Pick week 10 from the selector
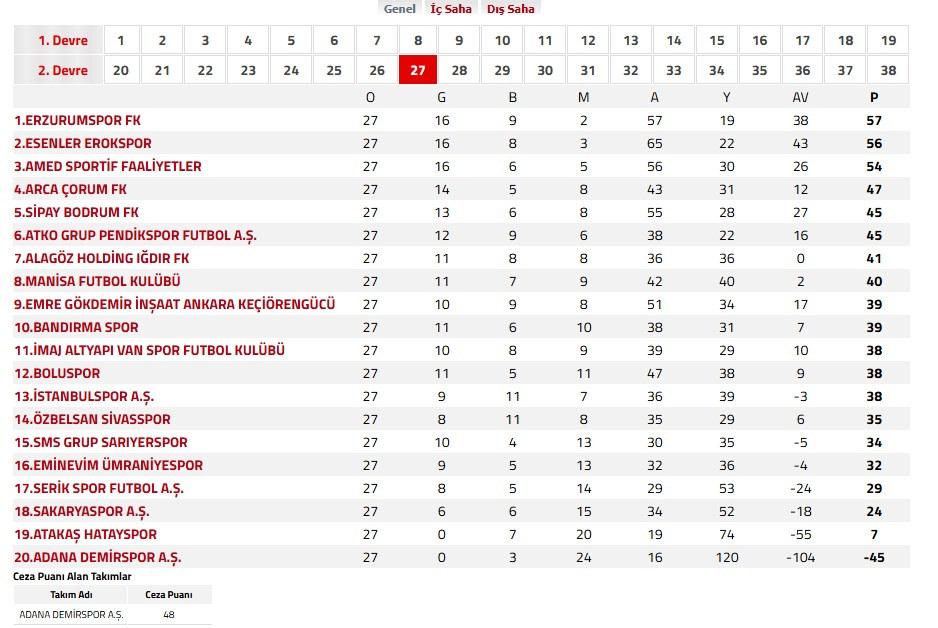This screenshot has height=628, width=938. point(502,41)
